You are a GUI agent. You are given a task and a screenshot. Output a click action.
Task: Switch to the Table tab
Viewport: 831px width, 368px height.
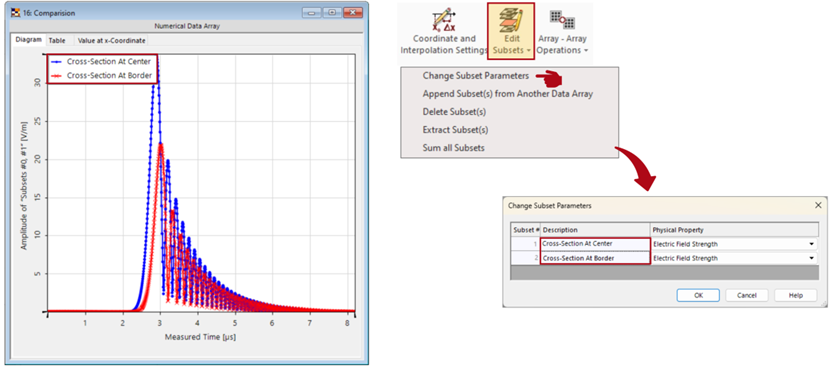(57, 40)
